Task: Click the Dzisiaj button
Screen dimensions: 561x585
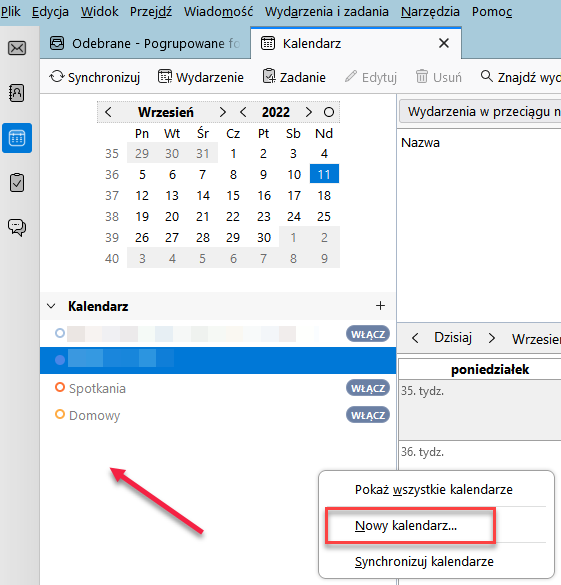Action: tap(453, 338)
